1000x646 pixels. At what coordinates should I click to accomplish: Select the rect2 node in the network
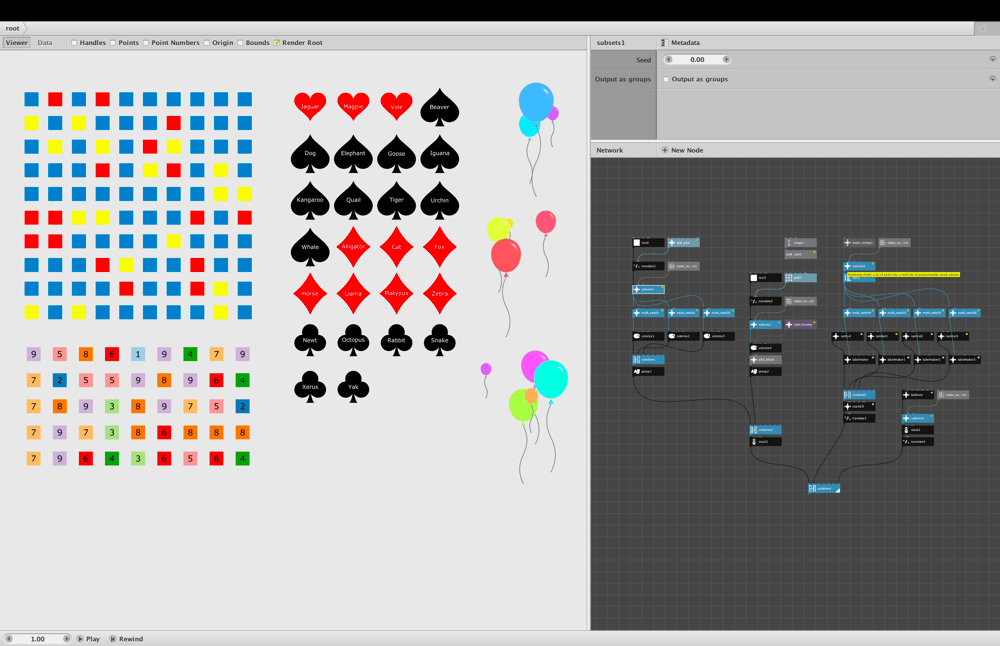coord(648,242)
